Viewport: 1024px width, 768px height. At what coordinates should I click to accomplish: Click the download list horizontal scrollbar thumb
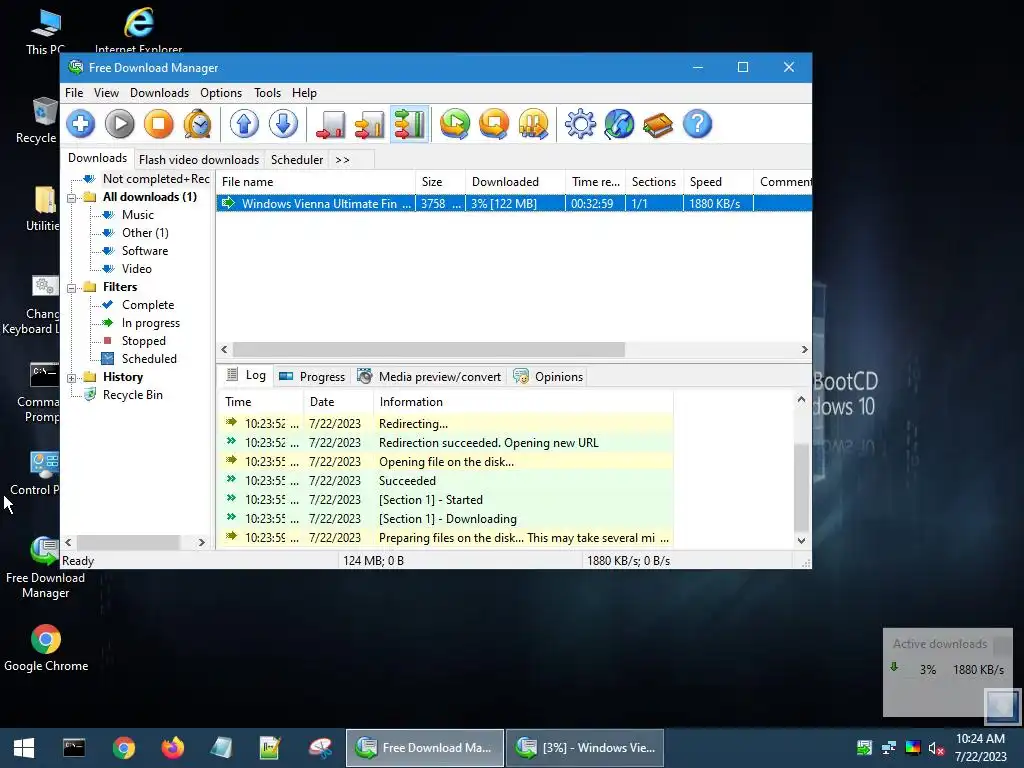pos(428,350)
